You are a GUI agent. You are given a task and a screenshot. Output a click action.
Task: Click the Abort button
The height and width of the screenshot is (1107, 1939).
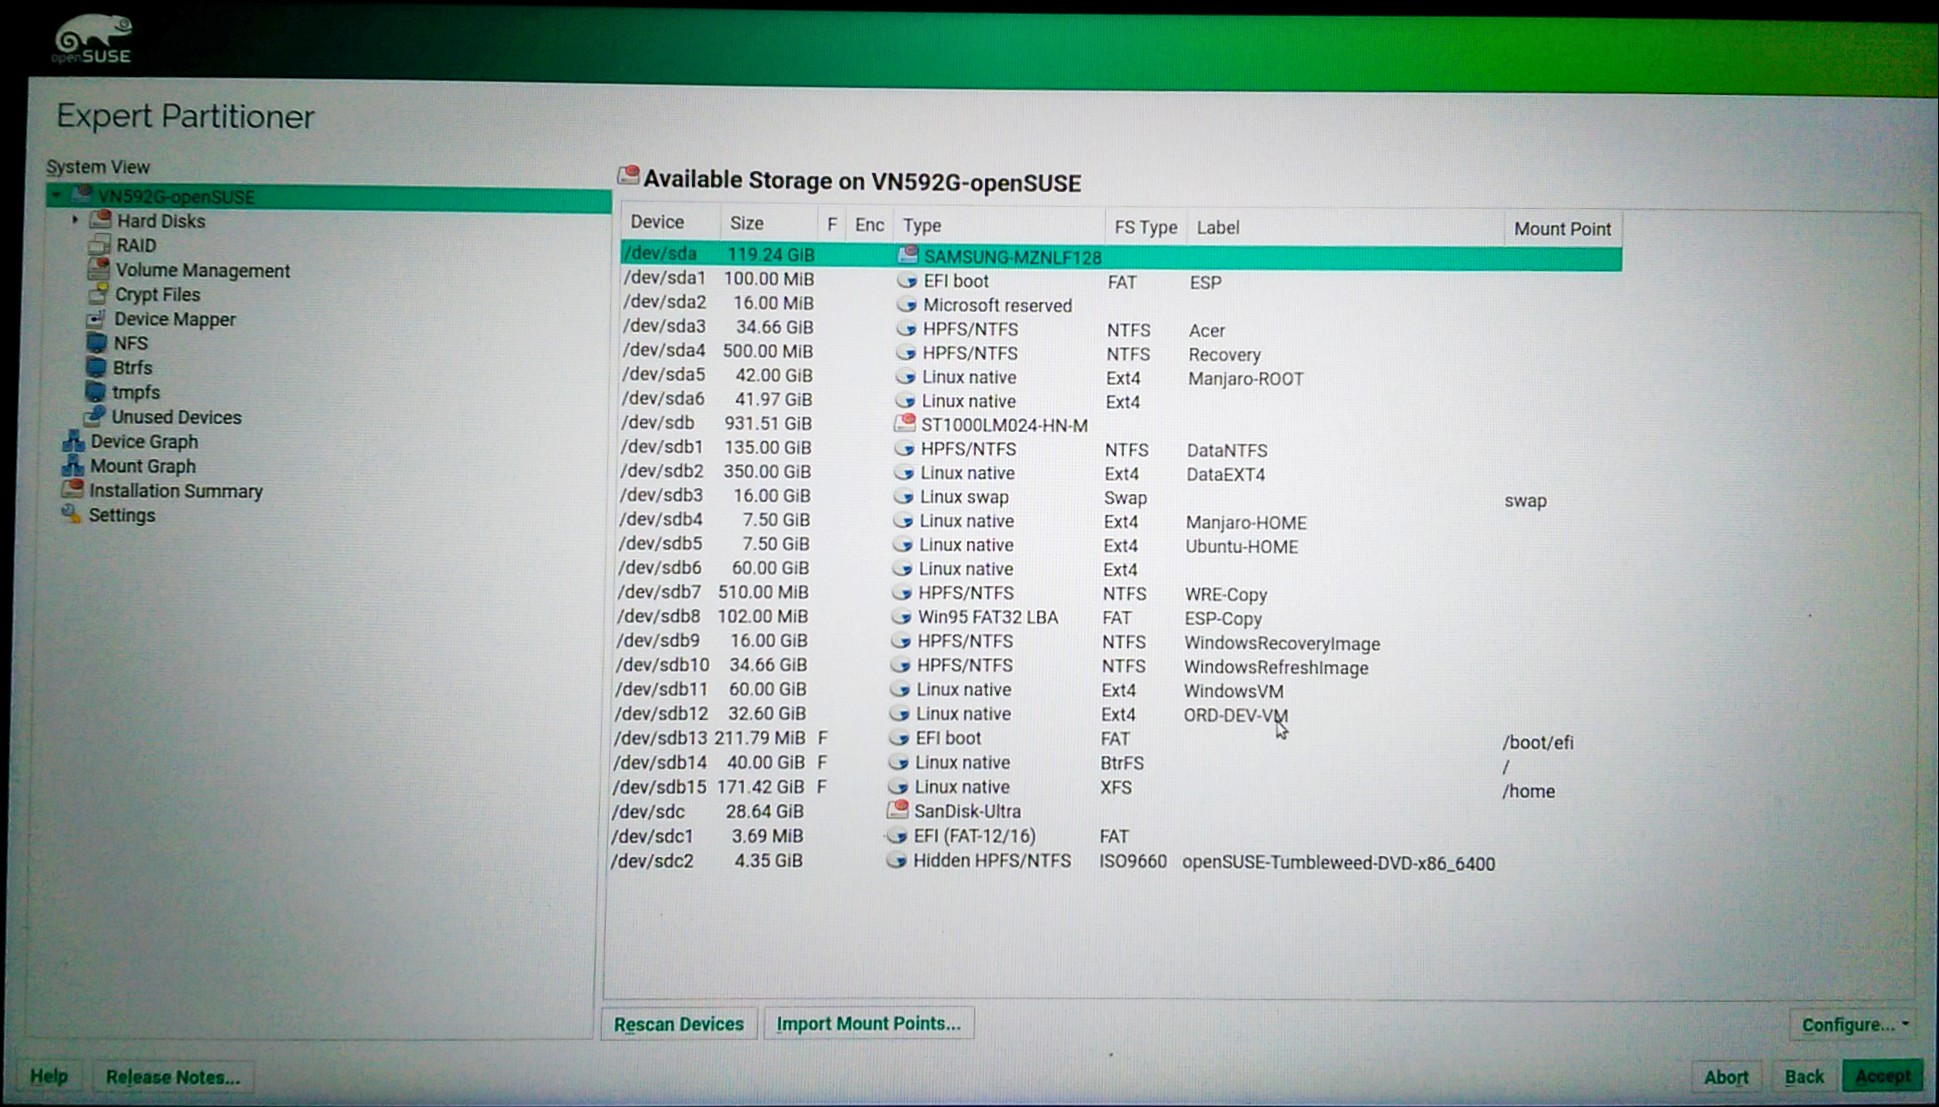click(1726, 1077)
